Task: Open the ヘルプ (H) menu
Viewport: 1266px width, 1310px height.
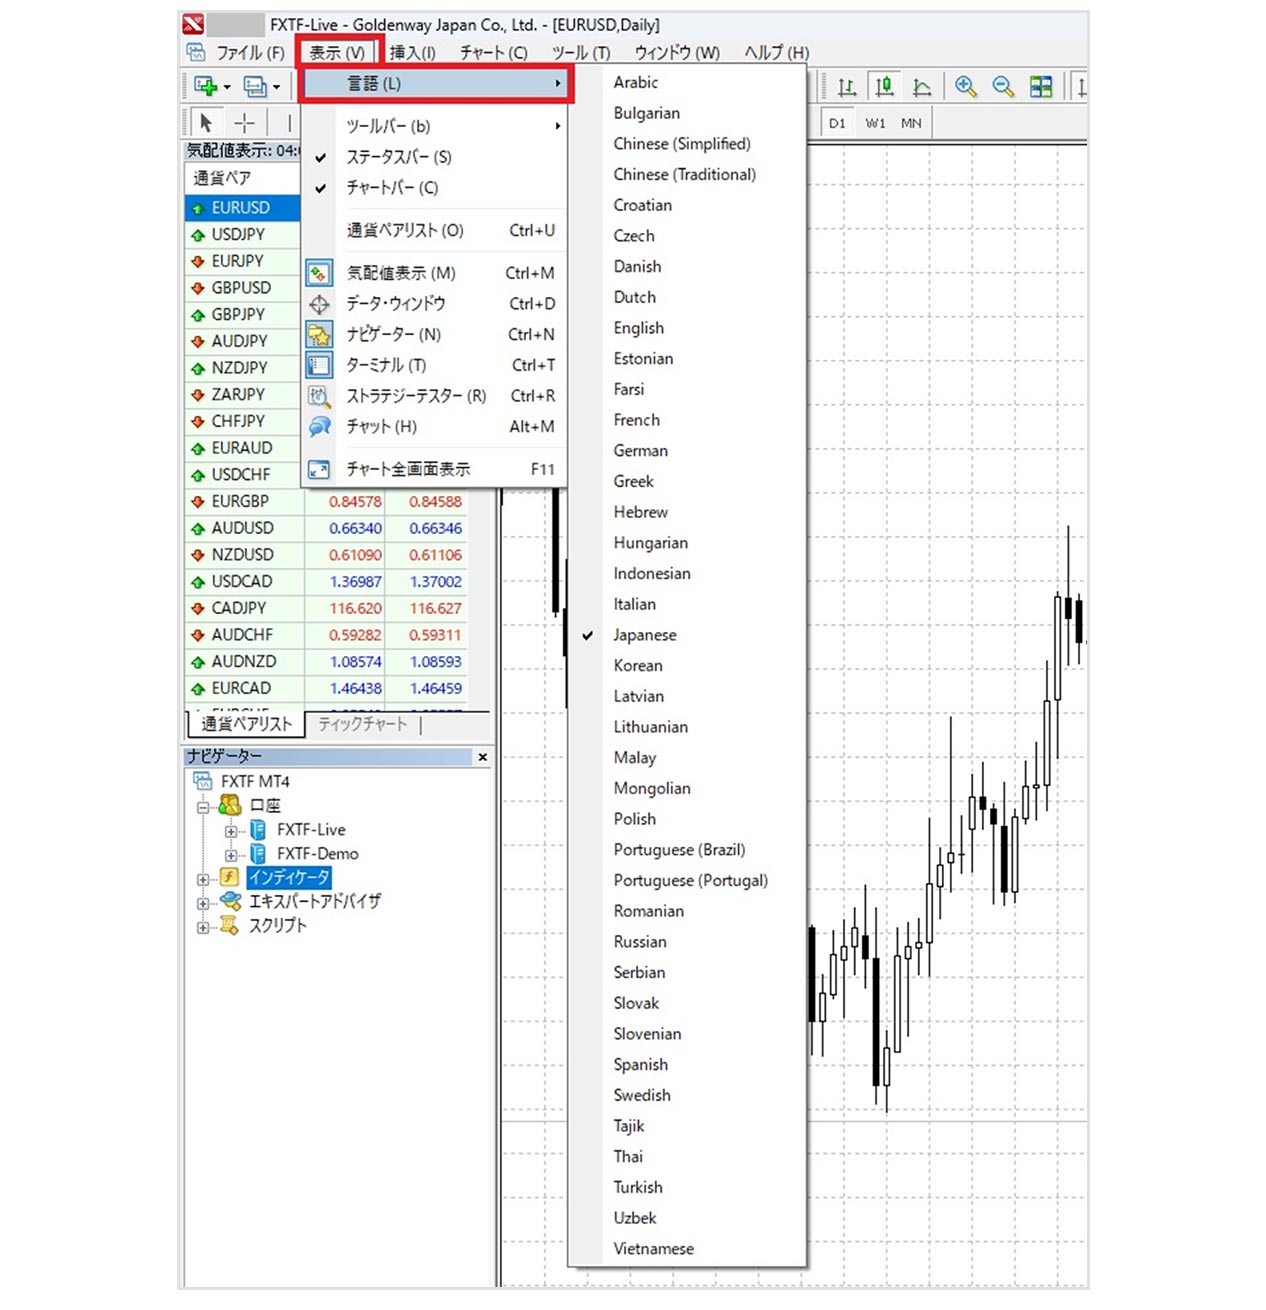Action: (776, 52)
